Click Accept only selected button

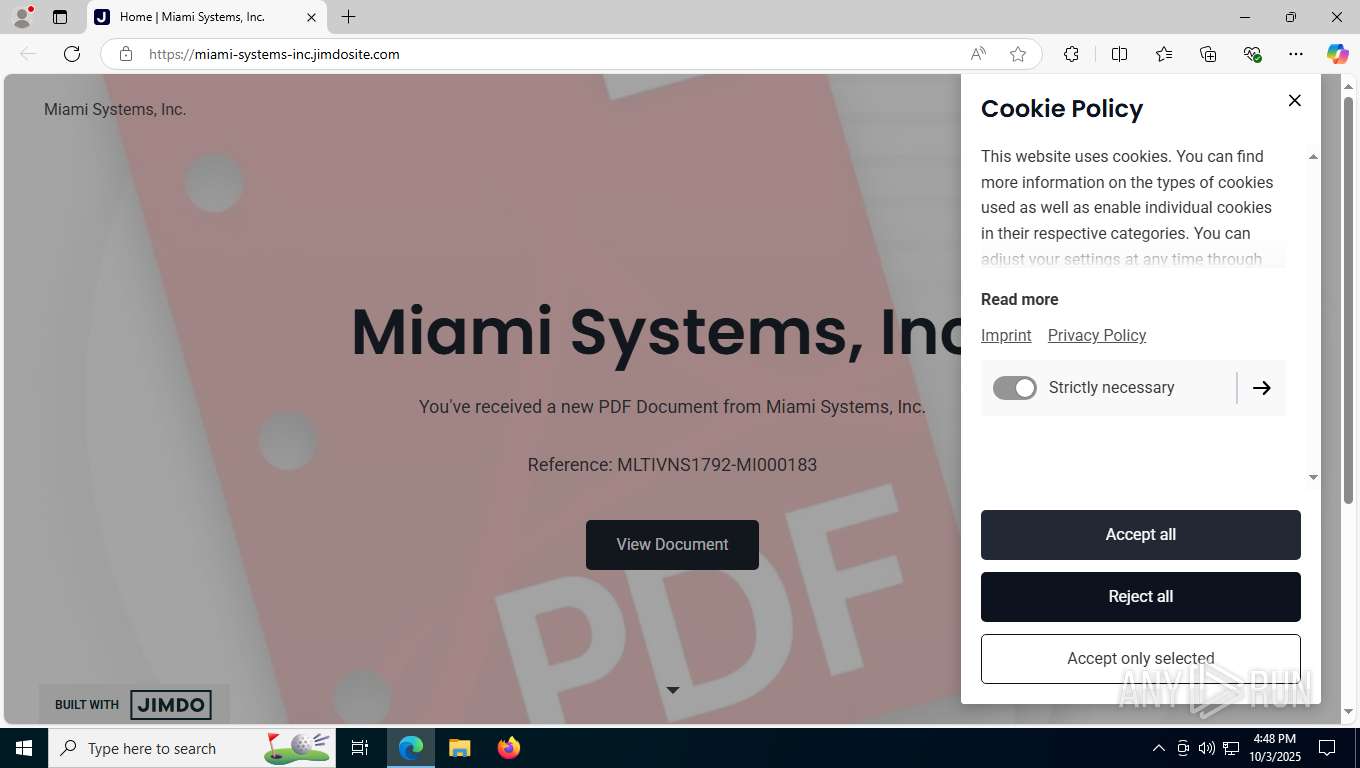click(x=1141, y=659)
